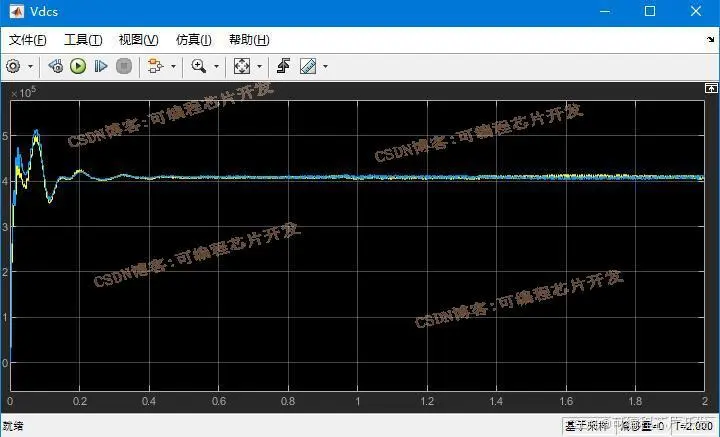This screenshot has height=437, width=720.
Task: Click the MATLAB logo in the title bar
Action: pos(17,11)
